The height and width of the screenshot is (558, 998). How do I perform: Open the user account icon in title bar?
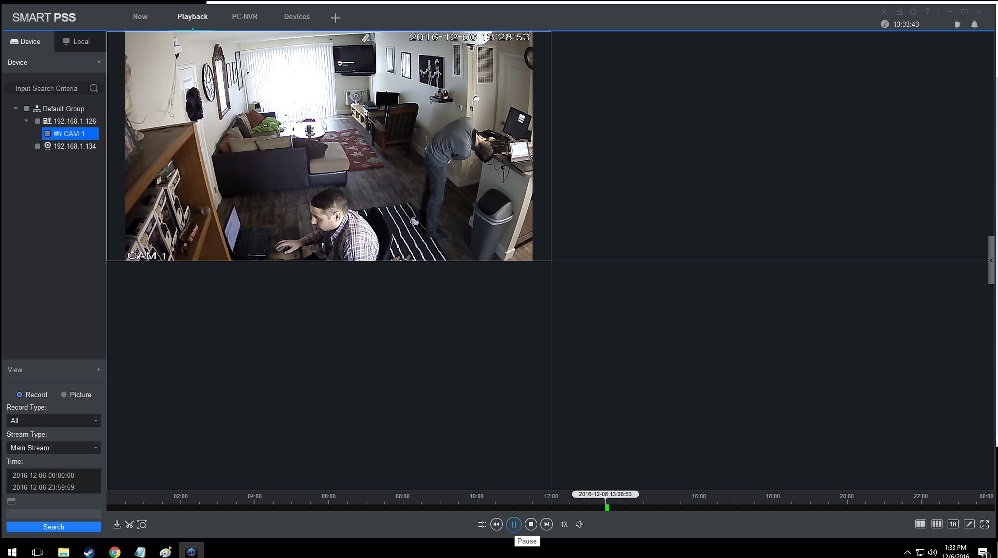click(x=884, y=11)
